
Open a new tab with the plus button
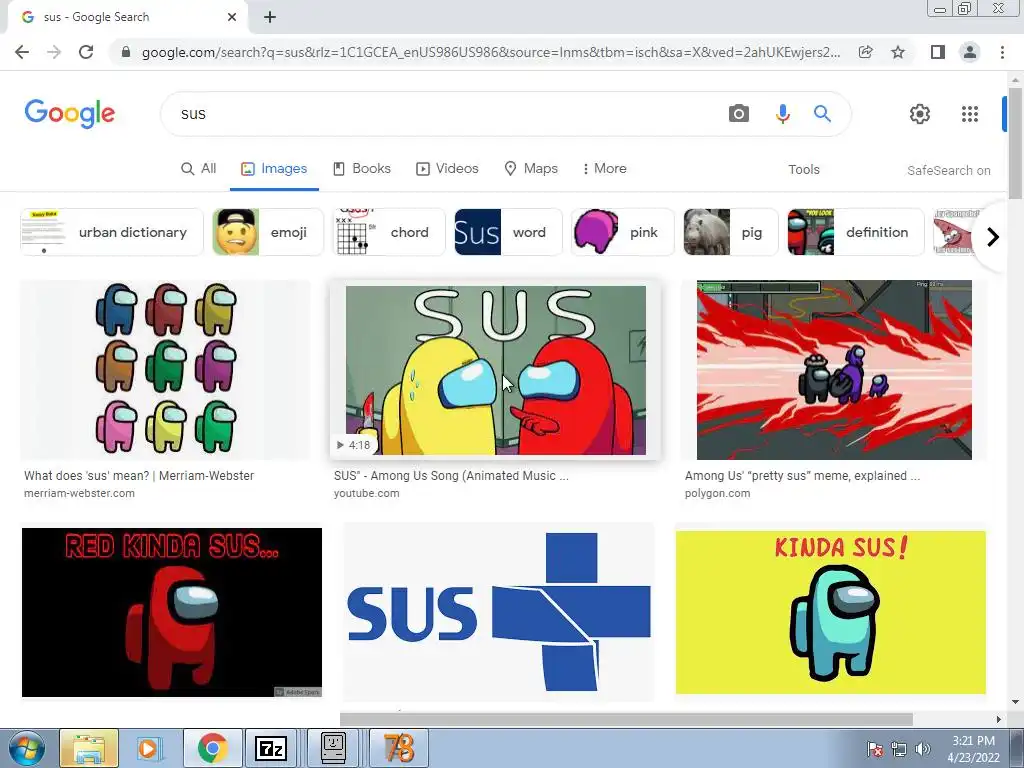coord(270,17)
